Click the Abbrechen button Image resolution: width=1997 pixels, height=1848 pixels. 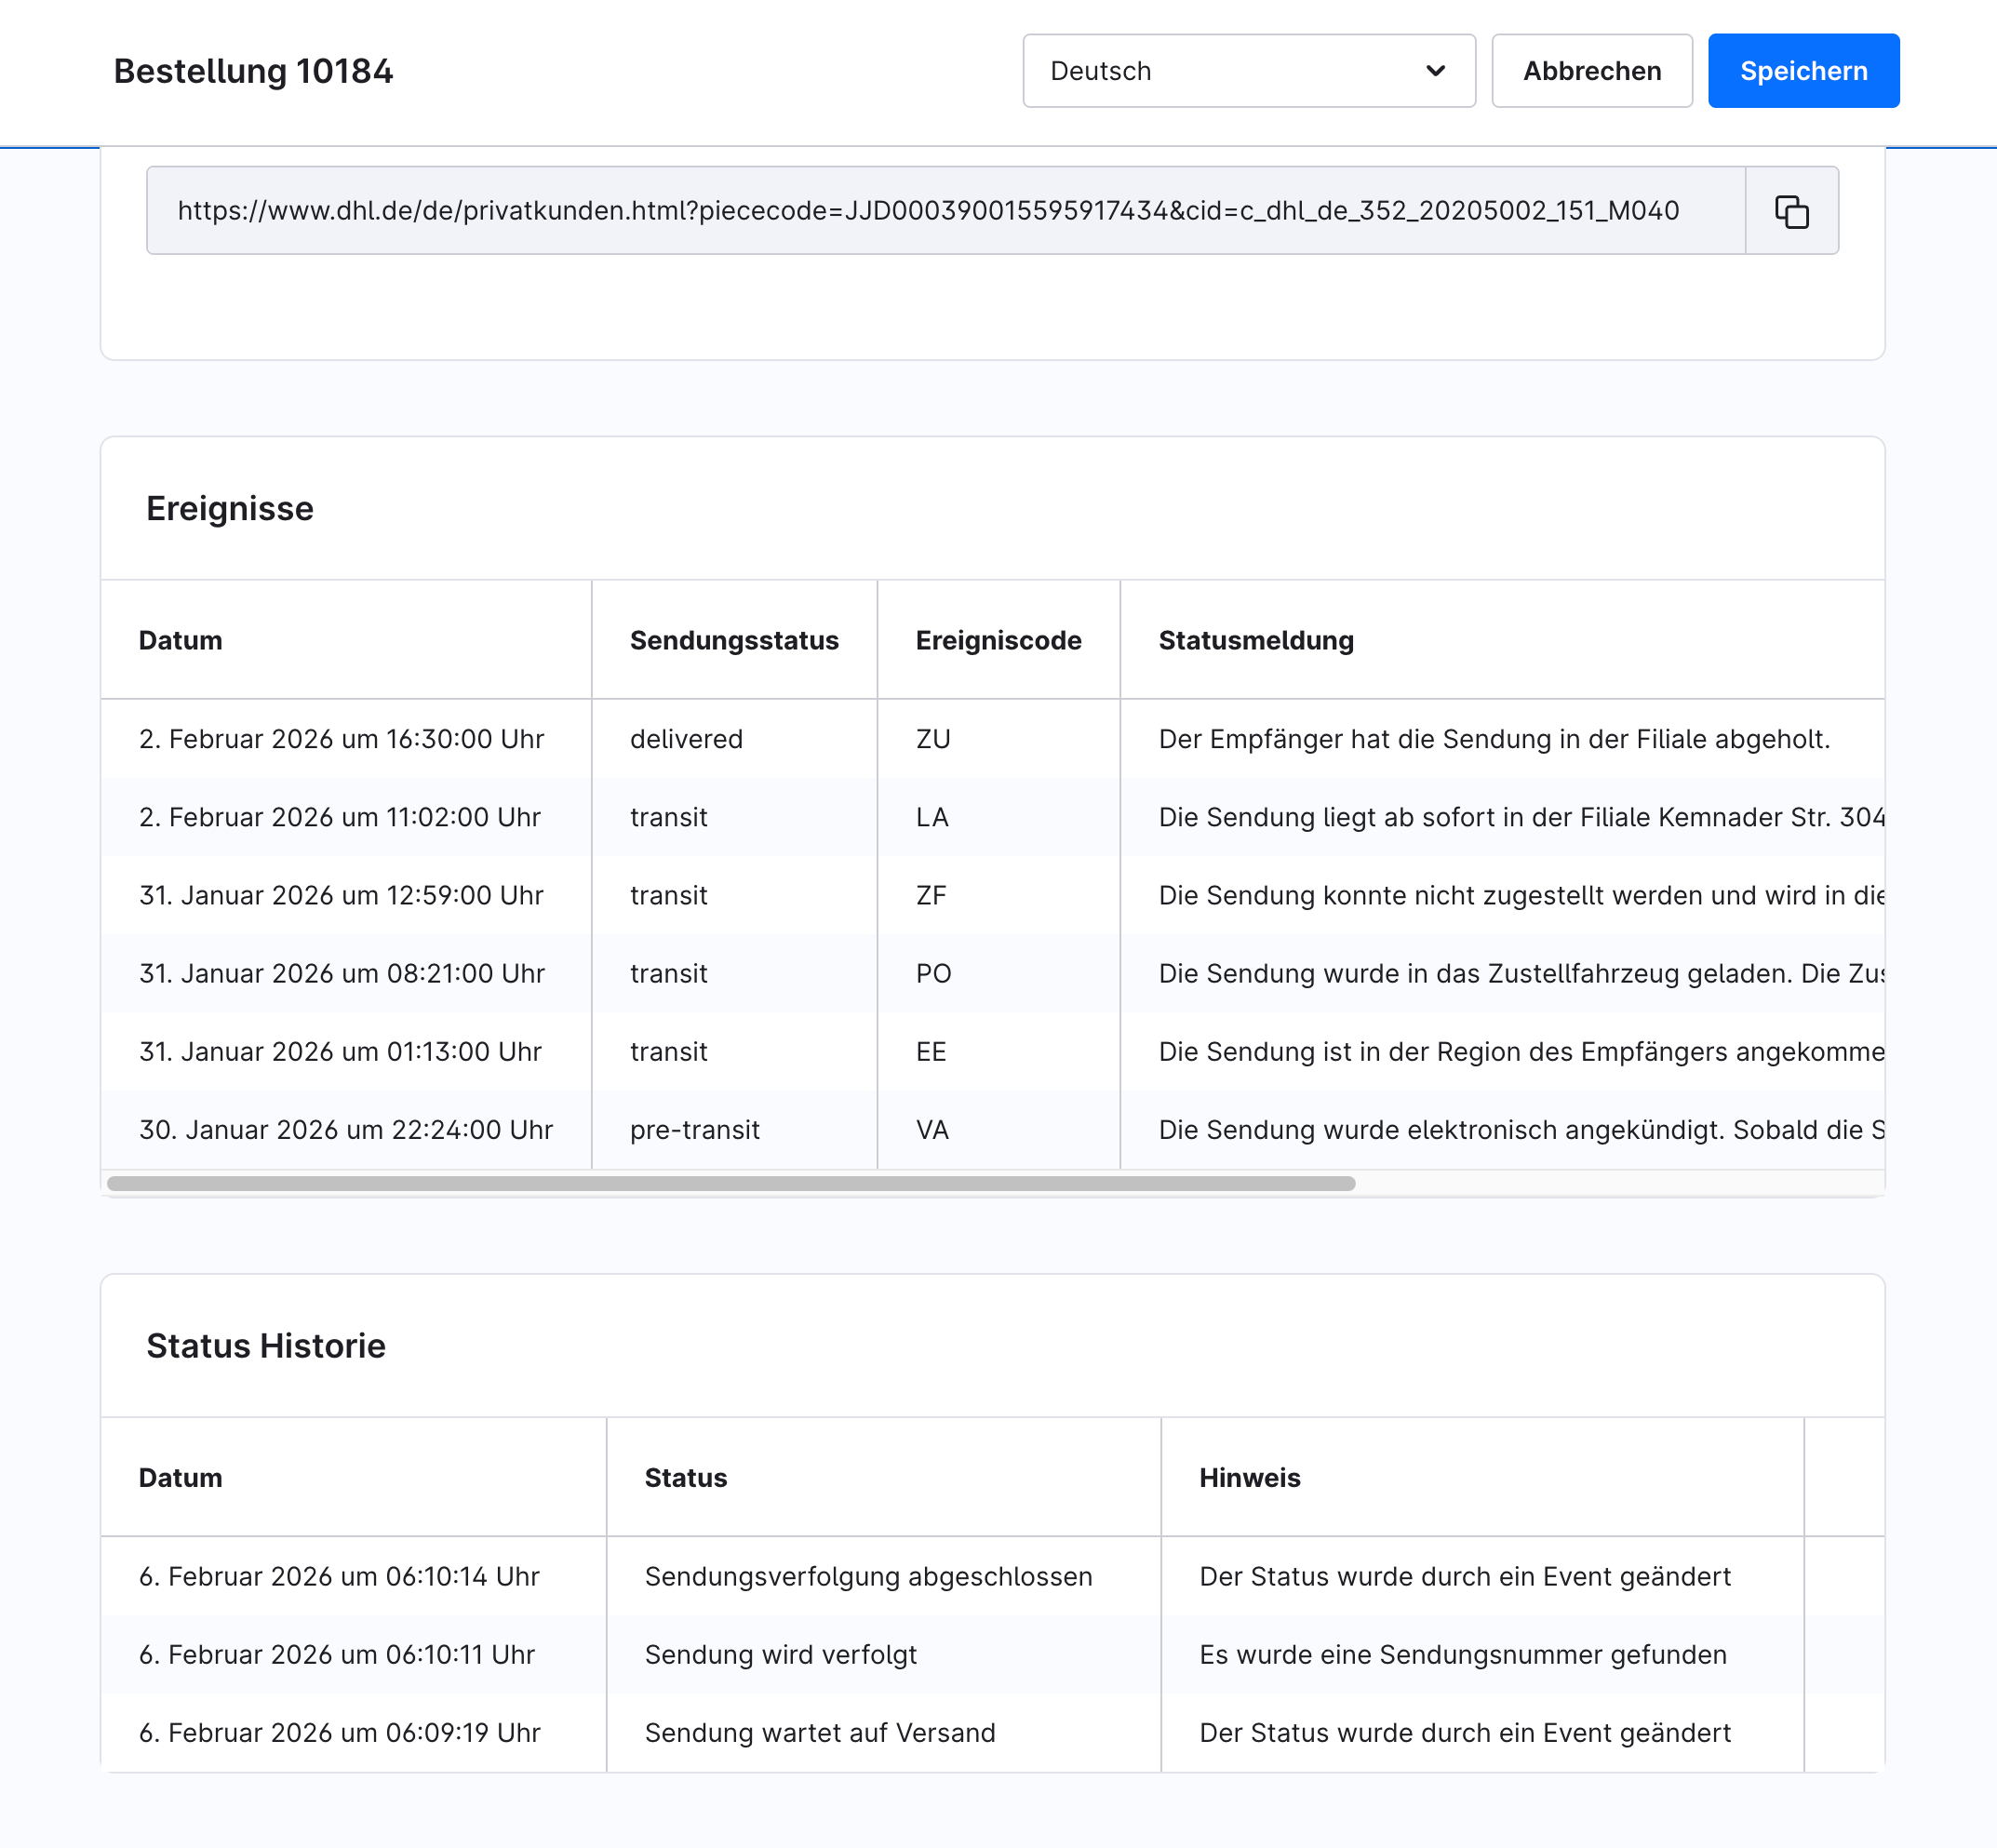(1591, 71)
